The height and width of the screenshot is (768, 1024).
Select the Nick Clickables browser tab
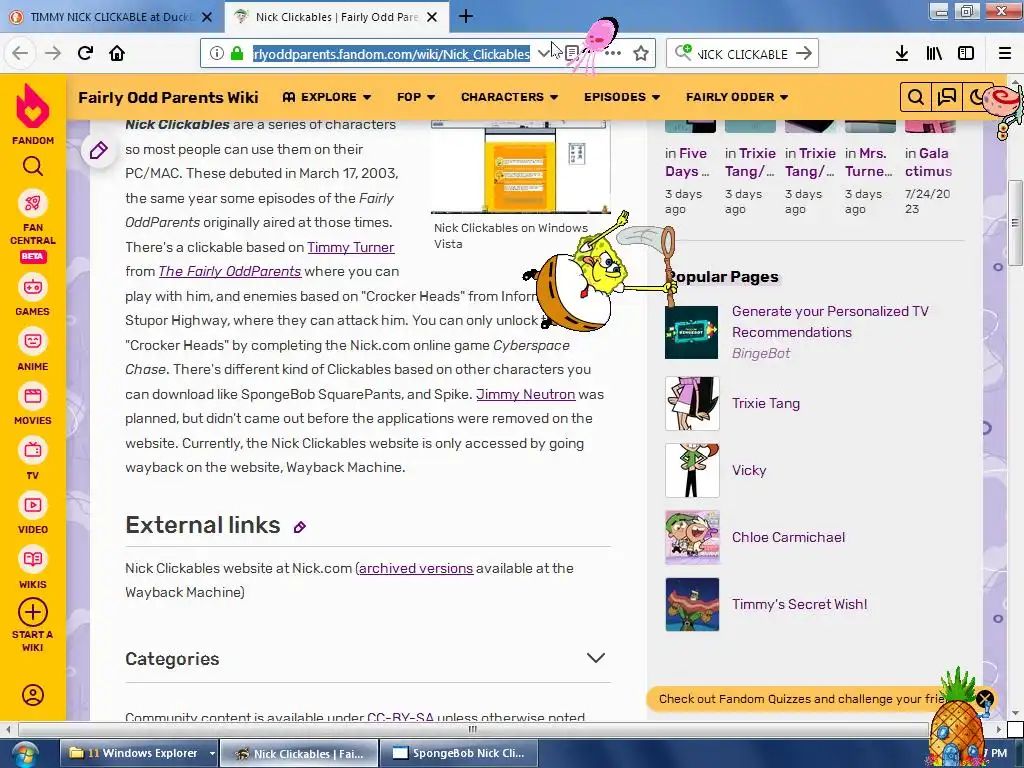click(x=336, y=17)
